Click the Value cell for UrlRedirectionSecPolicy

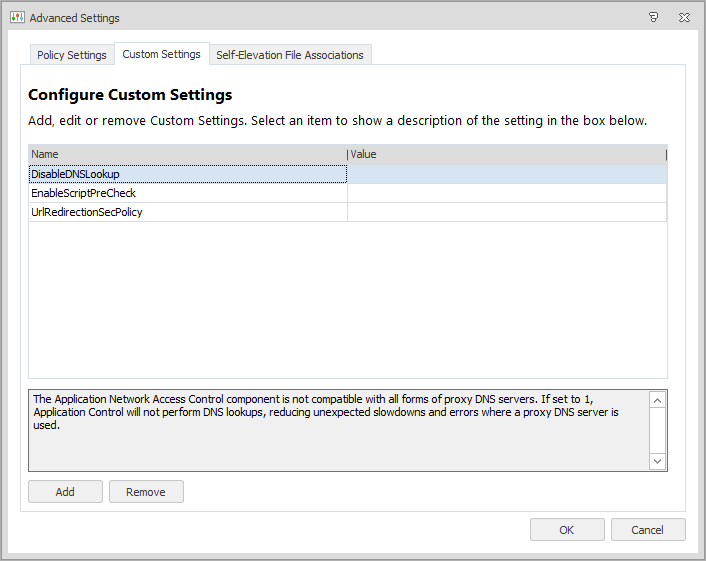[x=506, y=212]
